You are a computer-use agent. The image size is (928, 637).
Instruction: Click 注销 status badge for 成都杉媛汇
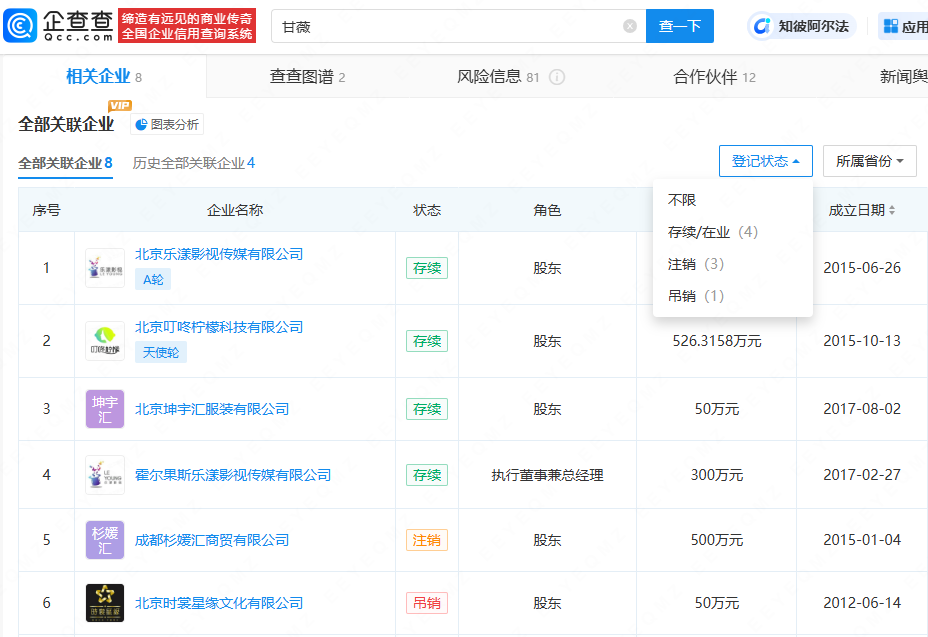(x=427, y=540)
